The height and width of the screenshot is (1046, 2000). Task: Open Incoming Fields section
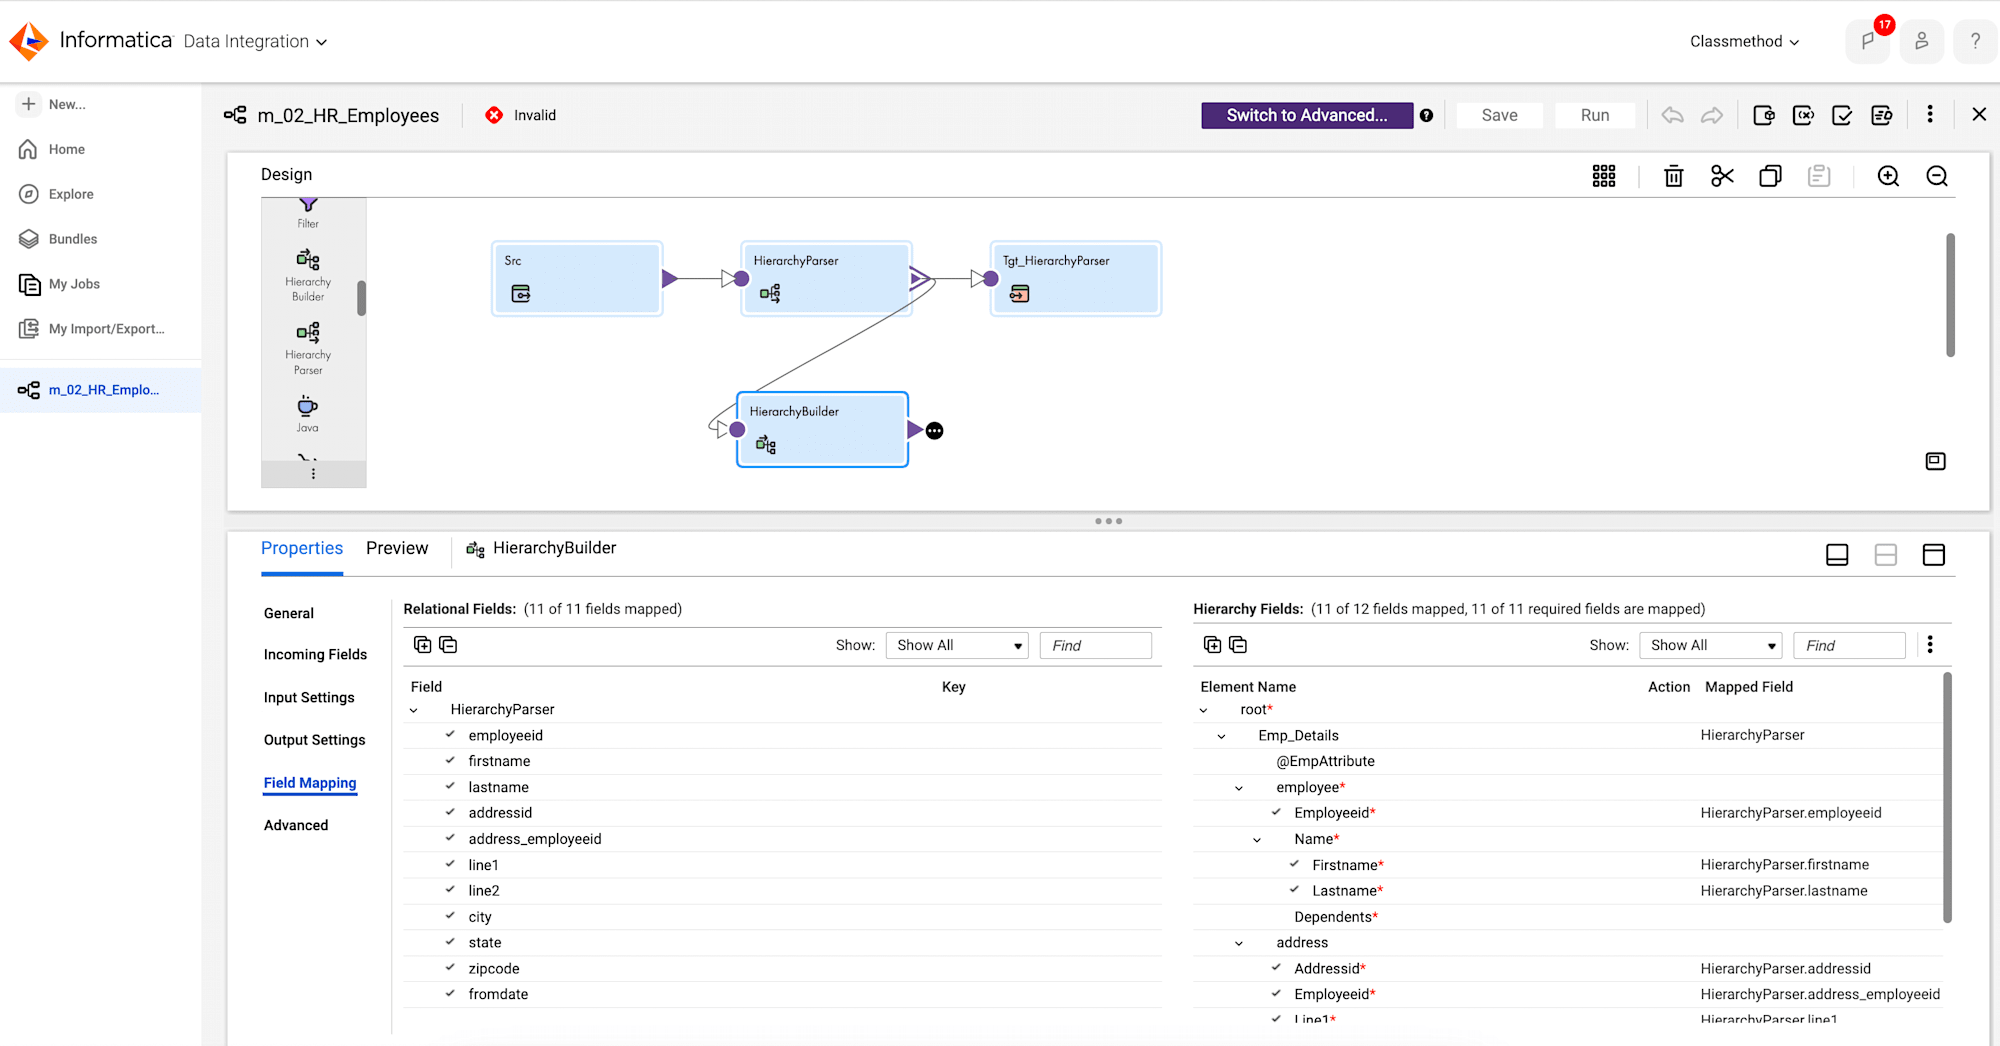[315, 654]
